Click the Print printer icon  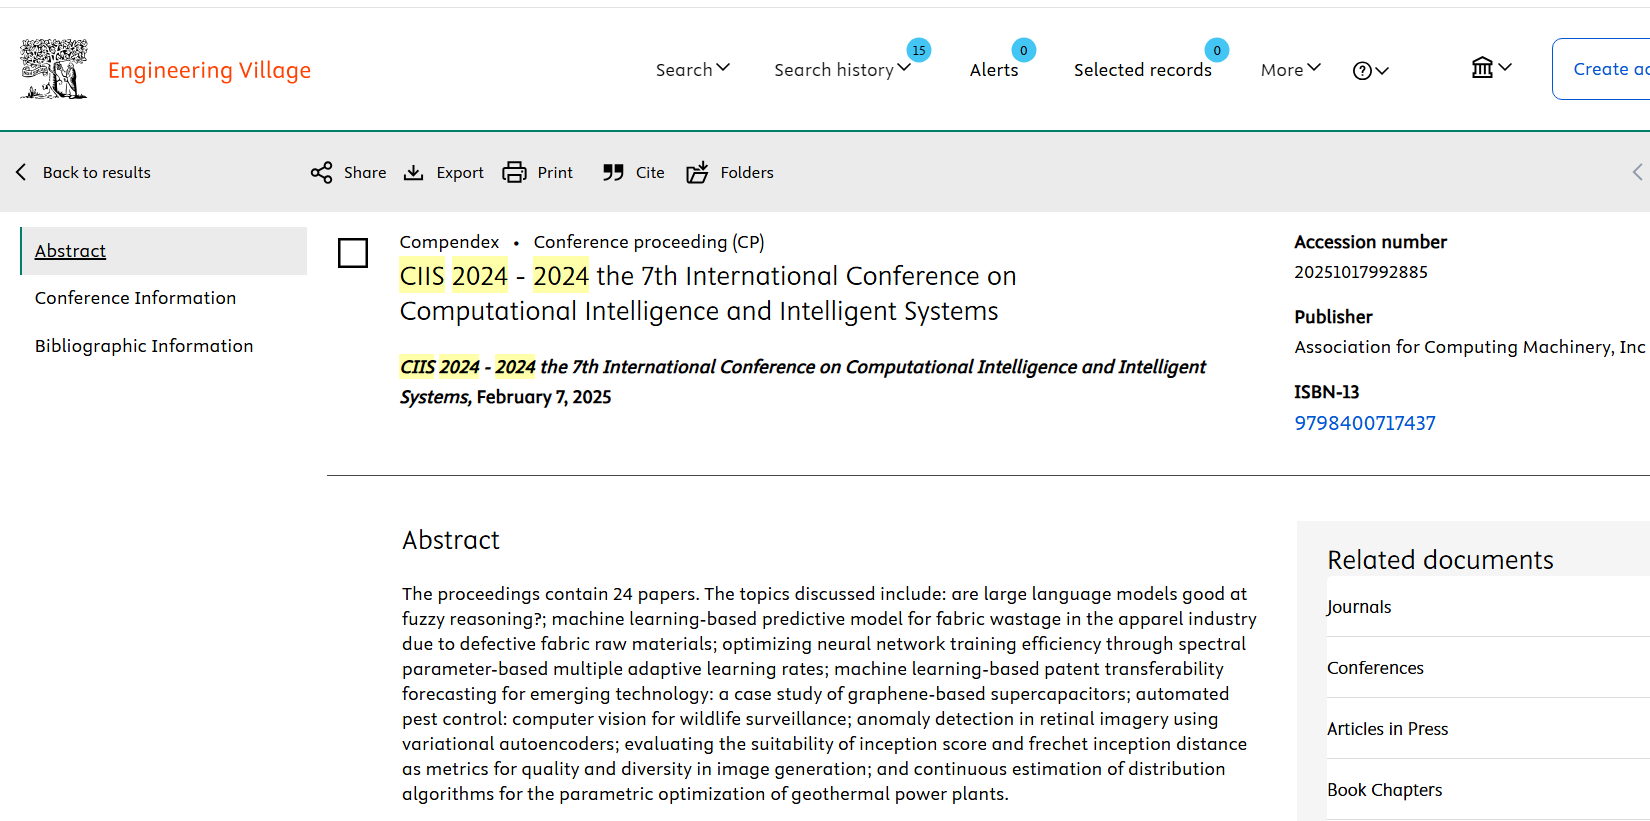pos(514,173)
